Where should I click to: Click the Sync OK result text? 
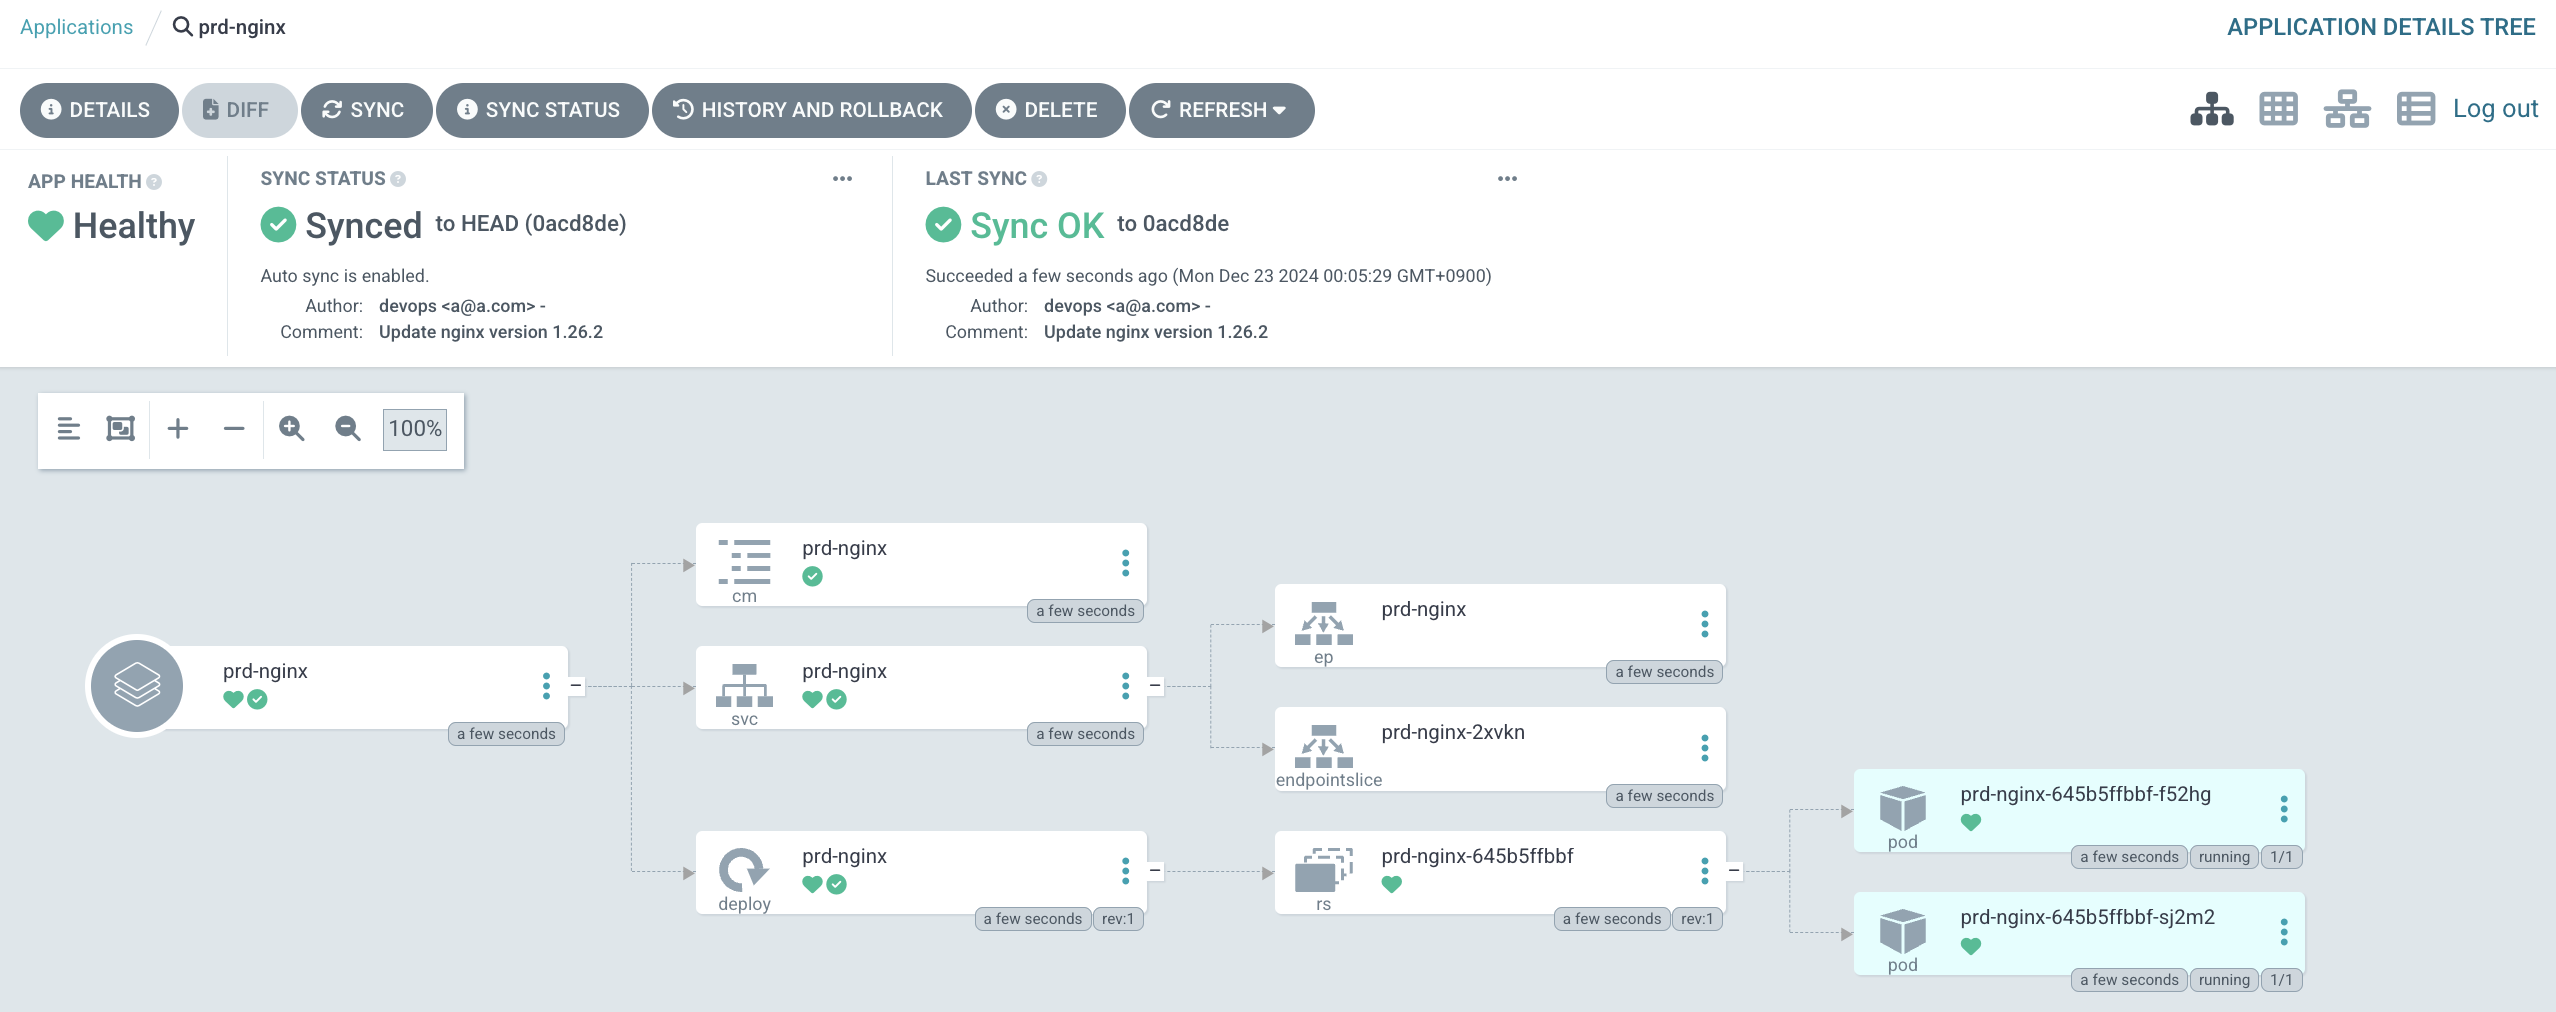click(x=1037, y=226)
